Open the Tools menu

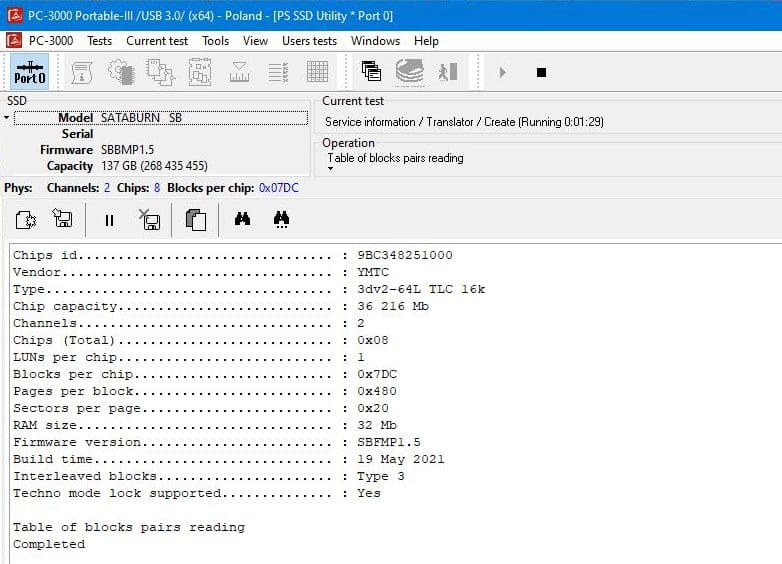coord(215,41)
